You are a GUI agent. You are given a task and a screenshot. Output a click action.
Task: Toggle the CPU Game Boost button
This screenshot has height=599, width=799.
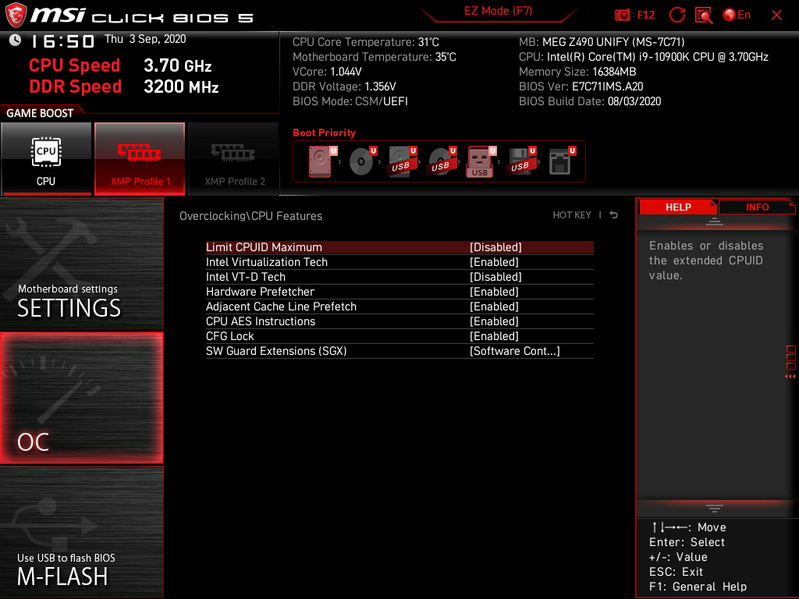pos(46,158)
